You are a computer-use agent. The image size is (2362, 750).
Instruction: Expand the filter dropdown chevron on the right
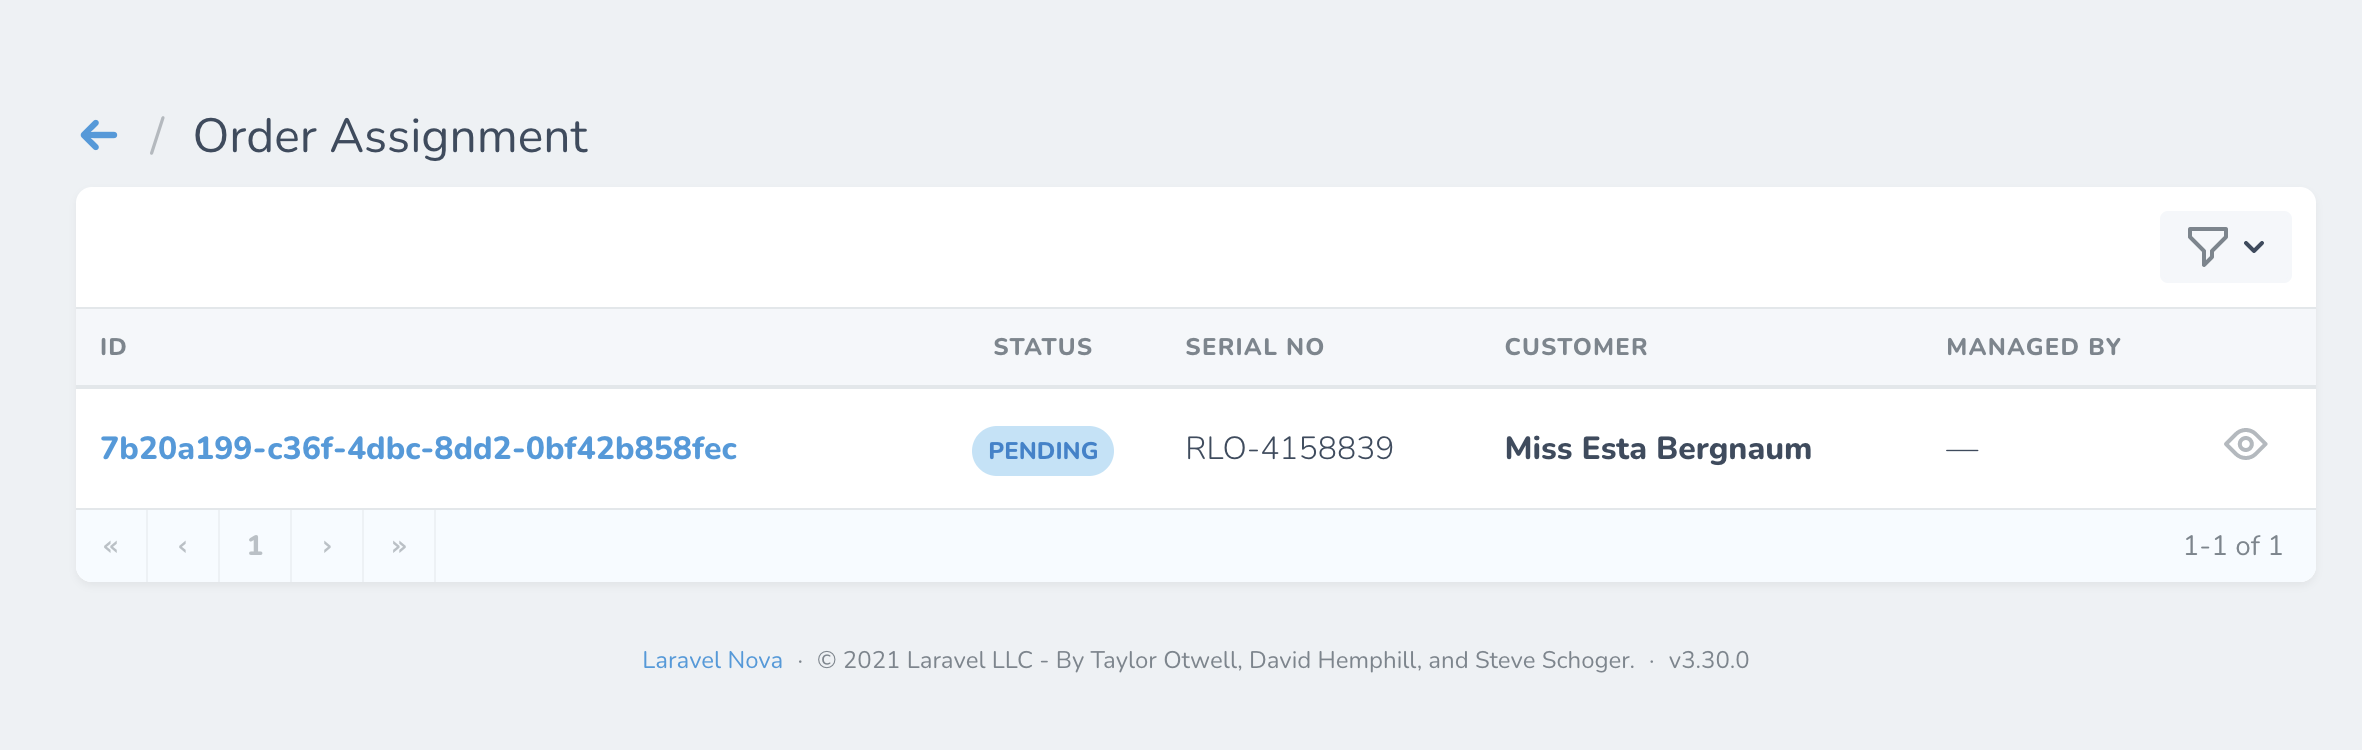click(x=2252, y=246)
